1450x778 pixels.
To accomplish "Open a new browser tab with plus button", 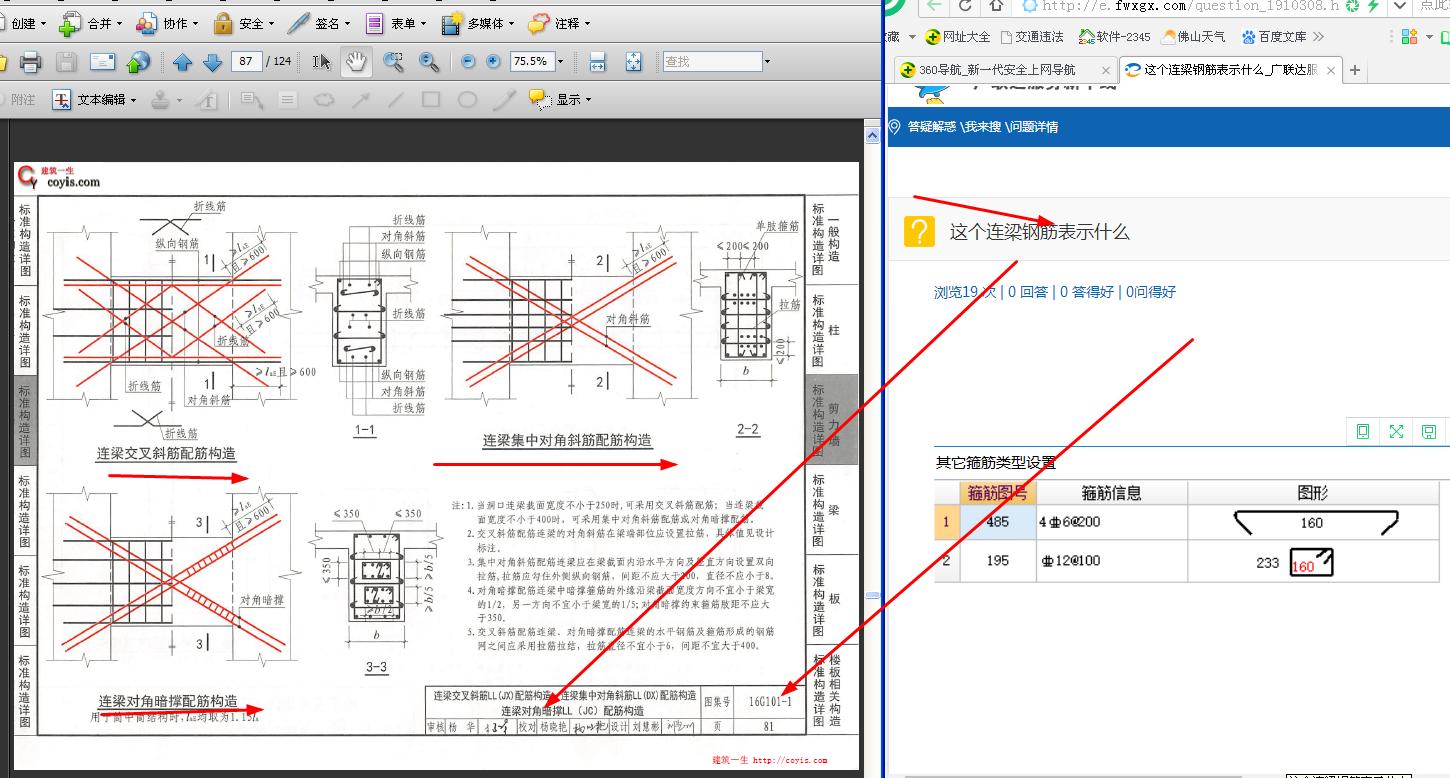I will [x=1355, y=70].
